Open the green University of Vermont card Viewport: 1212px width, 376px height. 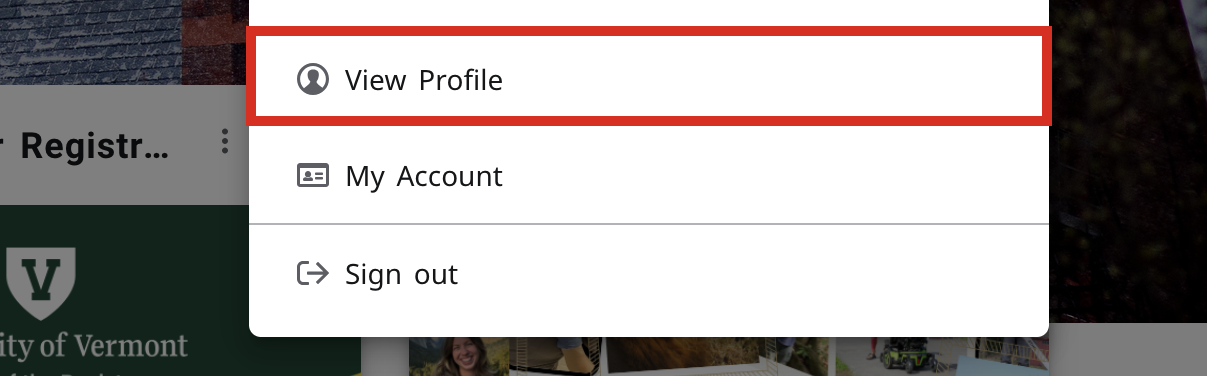point(180,290)
